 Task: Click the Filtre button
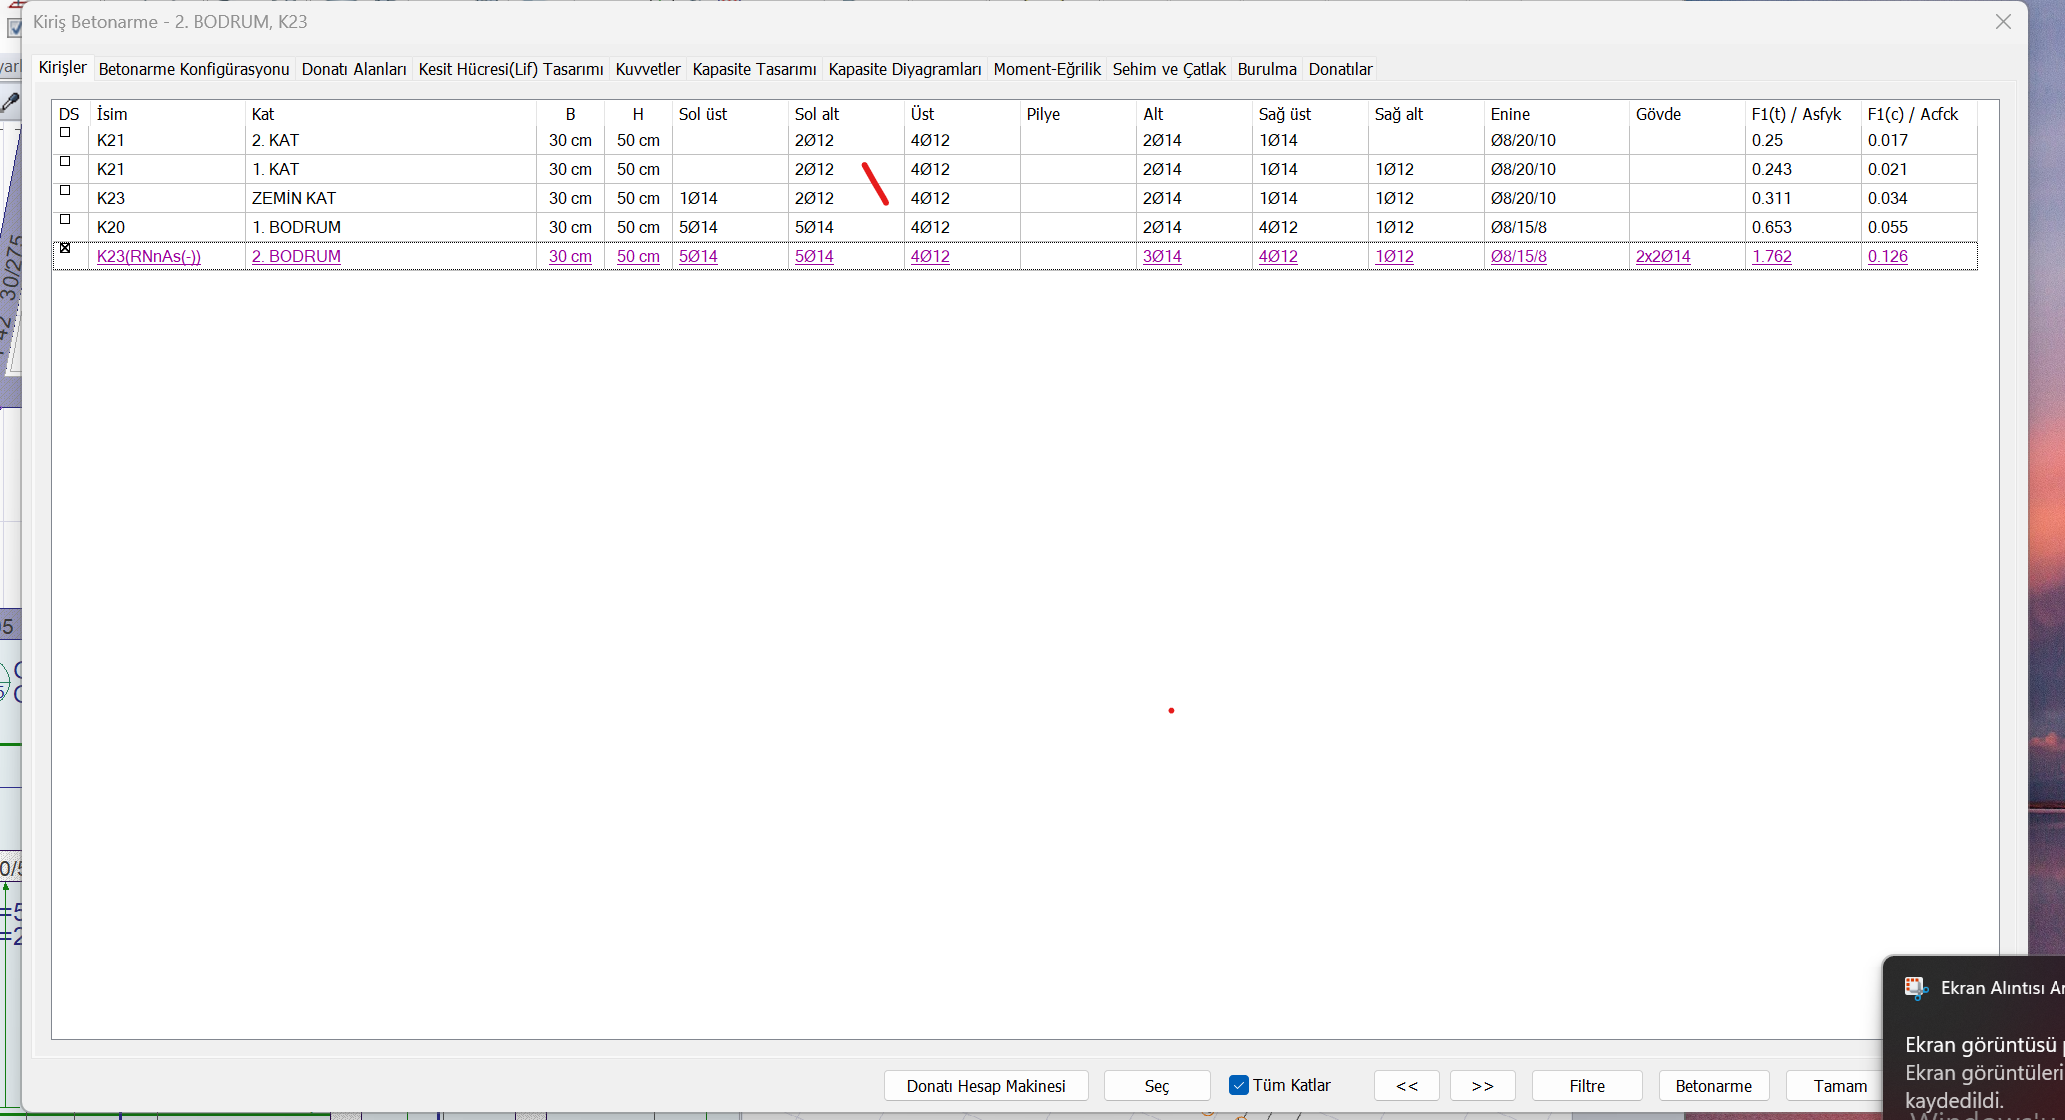1586,1086
